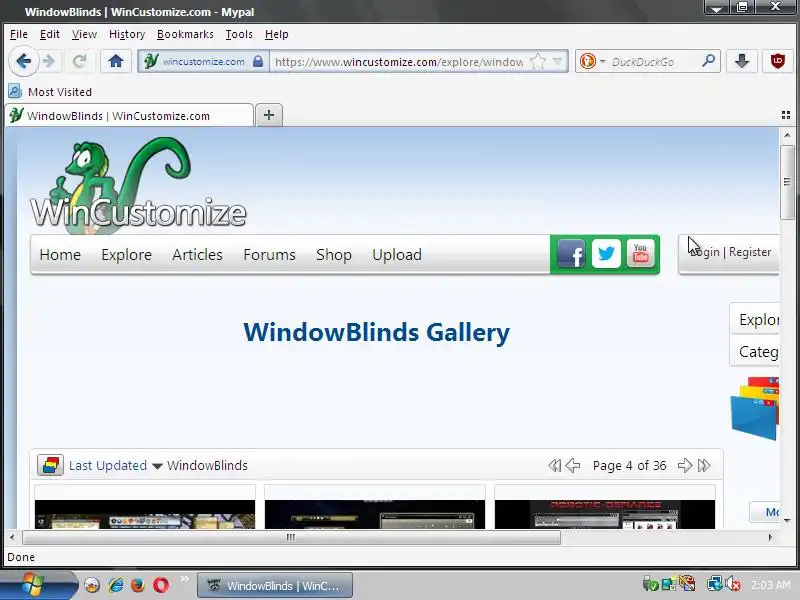Show all tabs grid icon
The height and width of the screenshot is (600, 800).
coord(786,115)
